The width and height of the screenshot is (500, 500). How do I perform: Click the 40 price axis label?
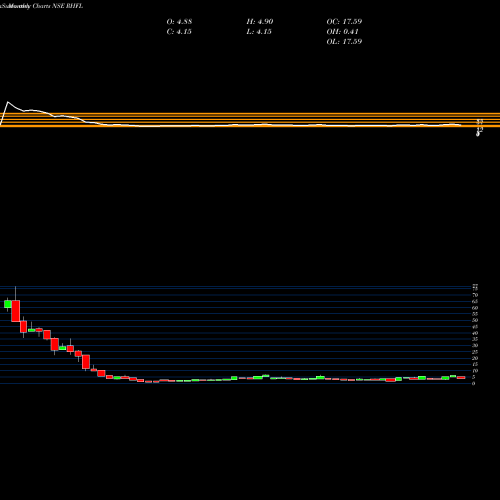click(475, 333)
